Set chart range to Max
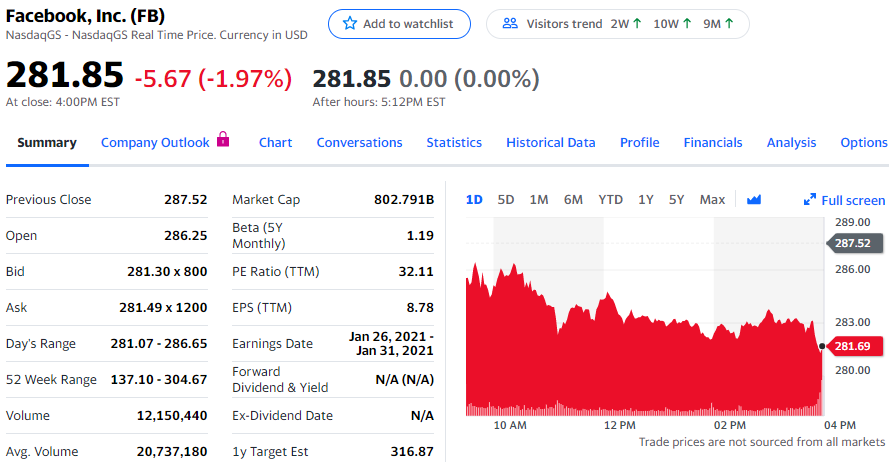The height and width of the screenshot is (462, 889). [712, 200]
